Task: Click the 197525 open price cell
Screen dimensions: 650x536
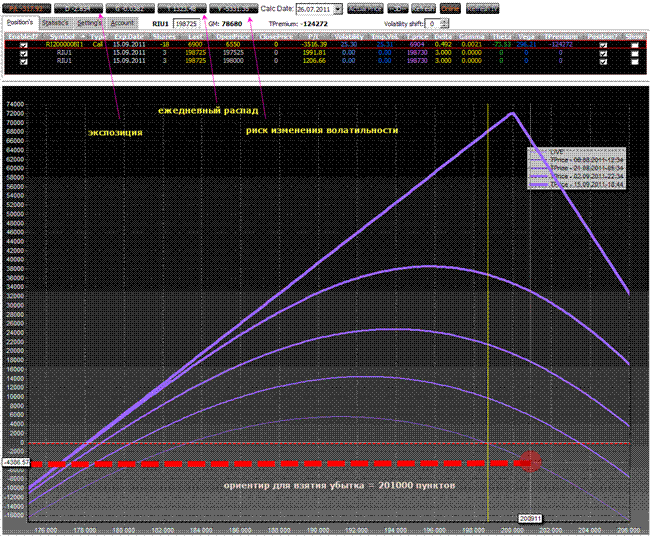Action: coord(233,53)
